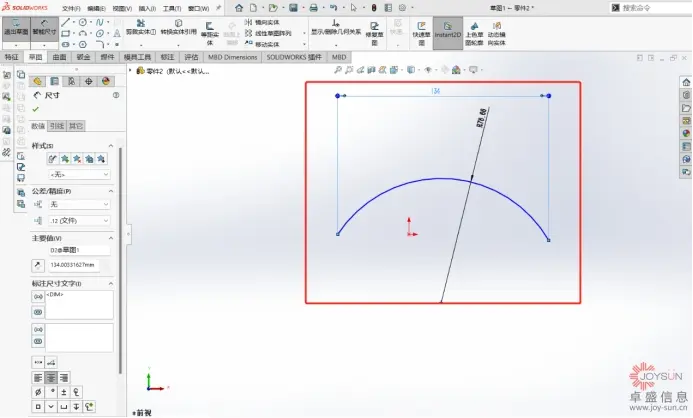Select the Arc sketch tool
Screen dimensions: 693x418
[x=83, y=34]
